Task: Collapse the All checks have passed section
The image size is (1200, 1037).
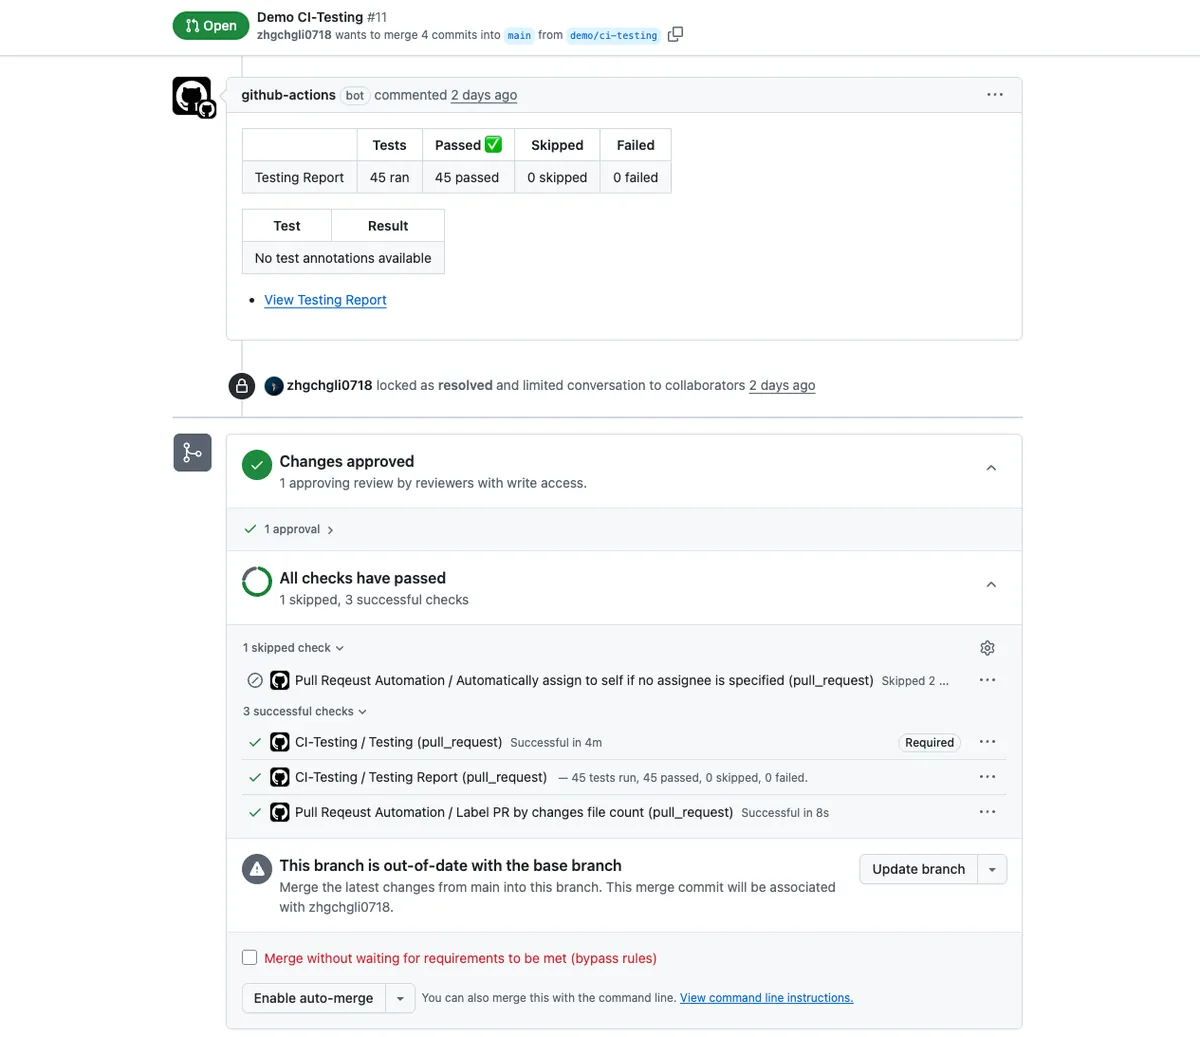Action: click(x=991, y=585)
